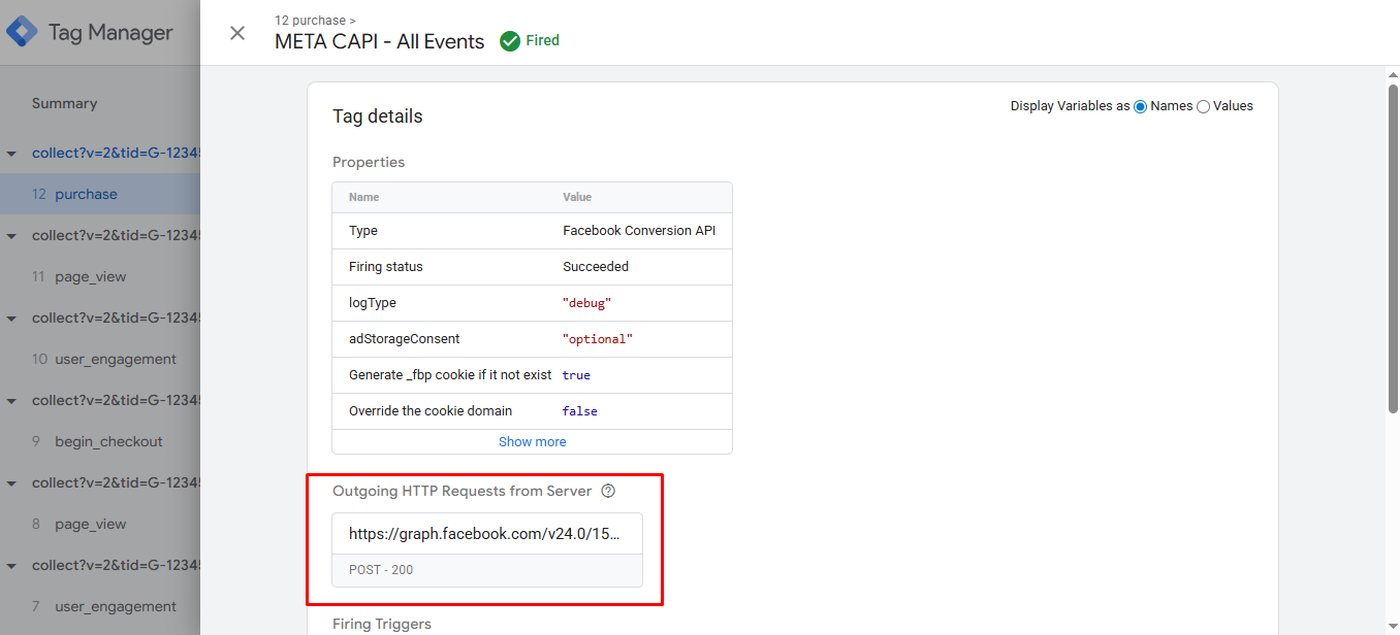Click the "debug" logType value
The height and width of the screenshot is (635, 1400).
[587, 303]
